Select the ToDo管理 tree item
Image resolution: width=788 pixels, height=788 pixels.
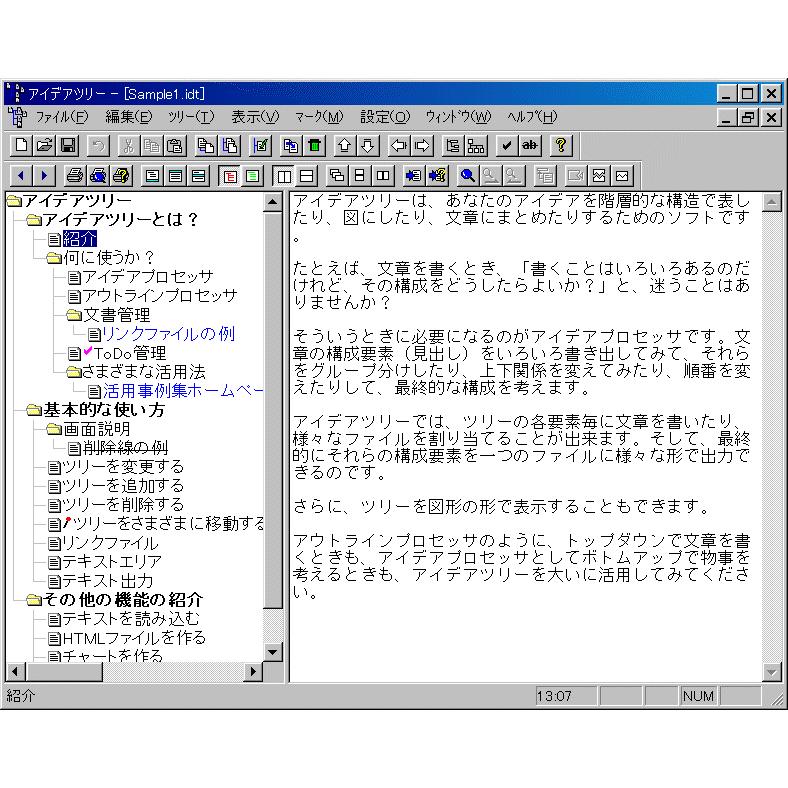(x=129, y=353)
